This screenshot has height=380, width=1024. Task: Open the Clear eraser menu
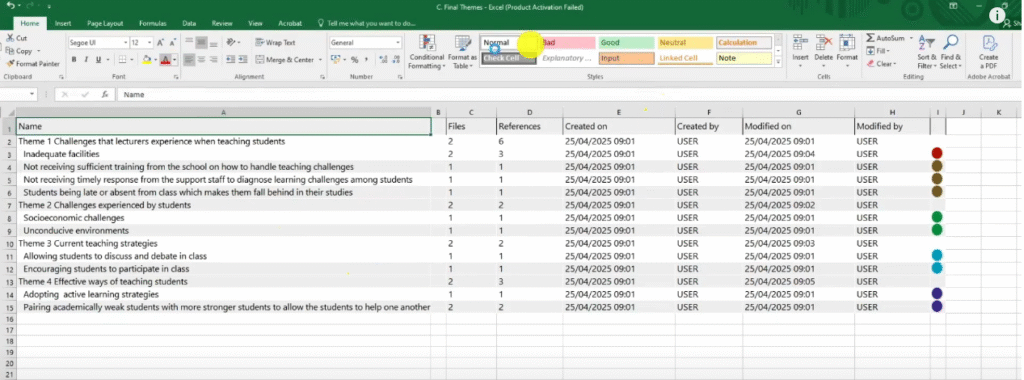[881, 64]
